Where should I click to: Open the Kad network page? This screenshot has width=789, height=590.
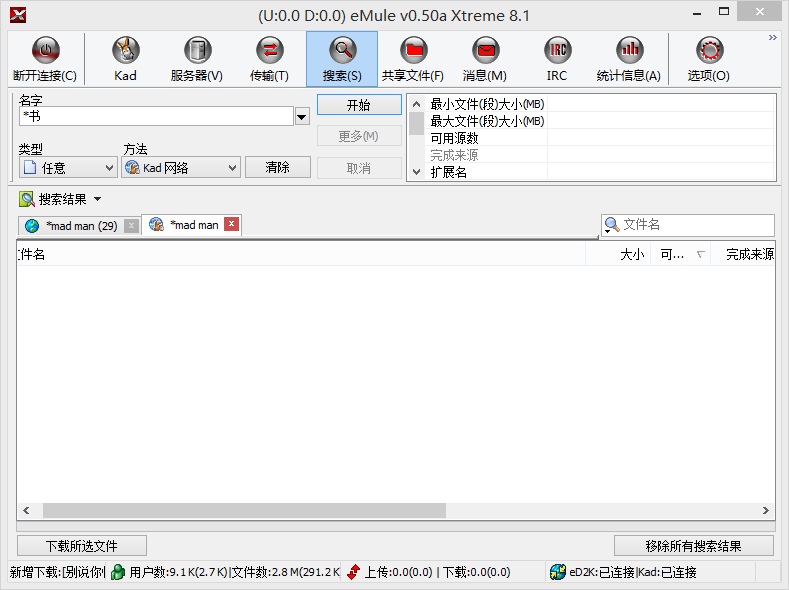click(125, 59)
